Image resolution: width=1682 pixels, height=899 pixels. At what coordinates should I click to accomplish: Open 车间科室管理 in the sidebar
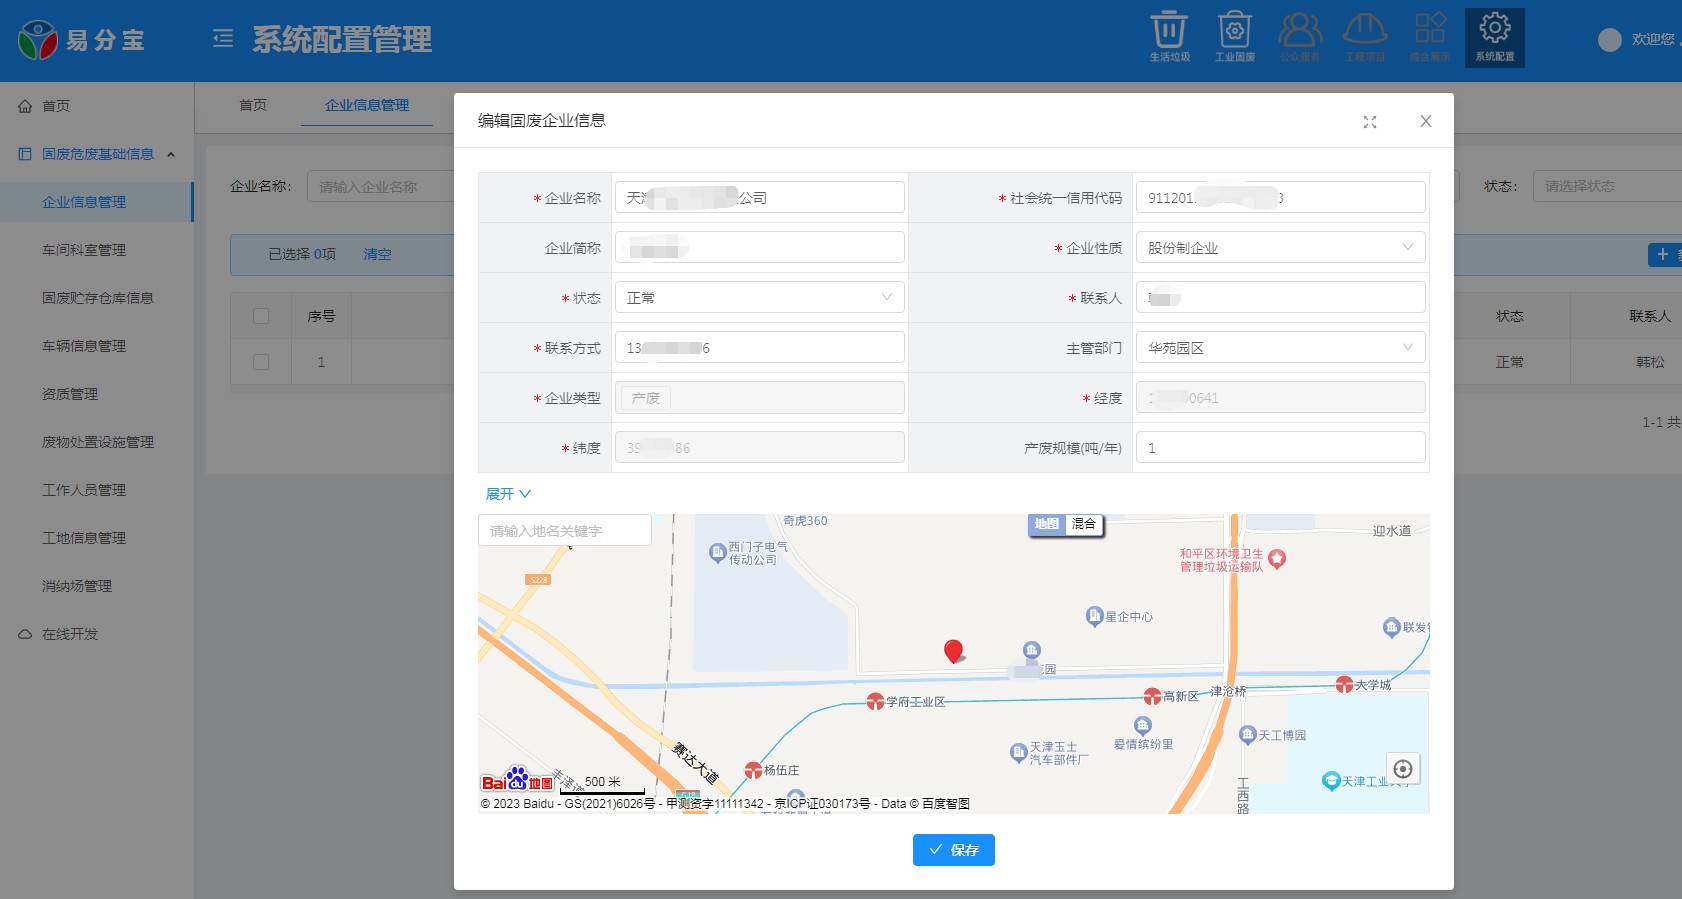point(96,250)
